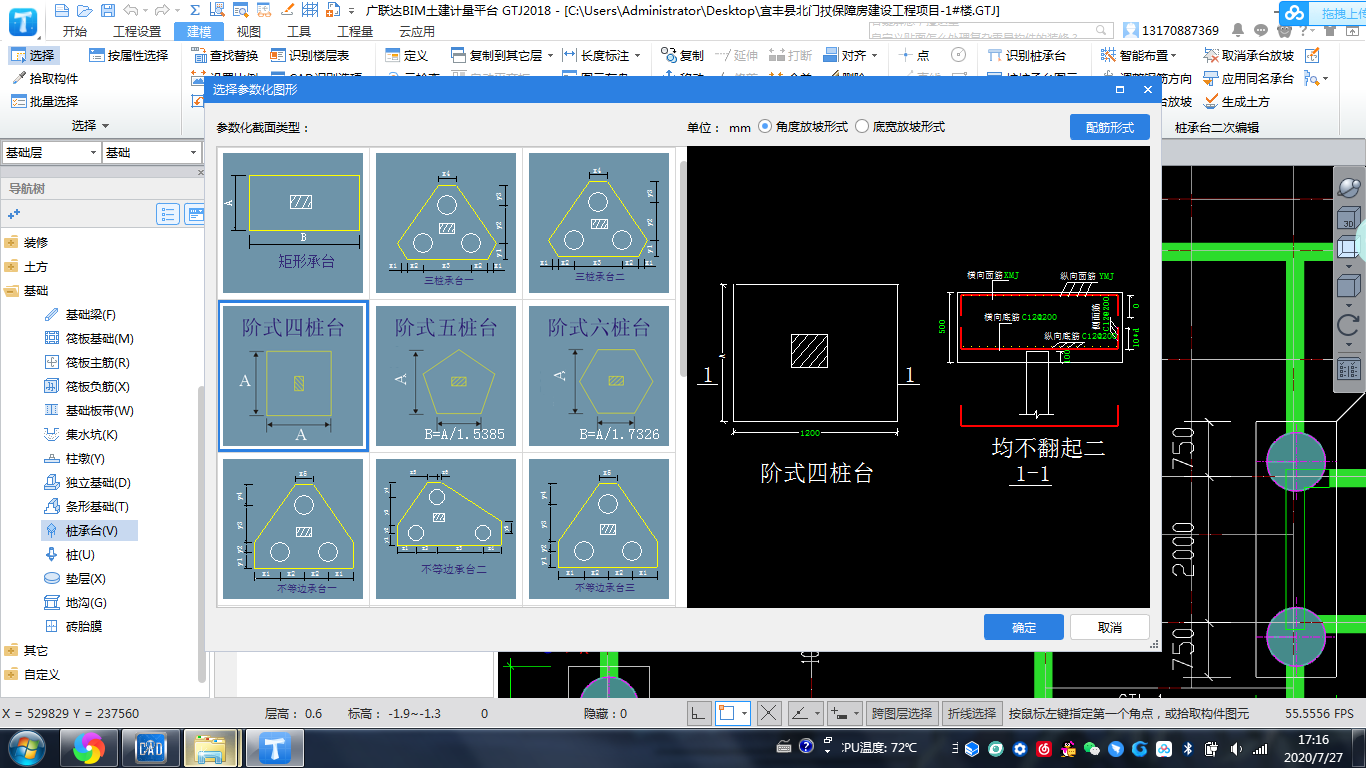Viewport: 1366px width, 768px height.
Task: Click the Sigma summary calculation icon
Action: pos(195,10)
